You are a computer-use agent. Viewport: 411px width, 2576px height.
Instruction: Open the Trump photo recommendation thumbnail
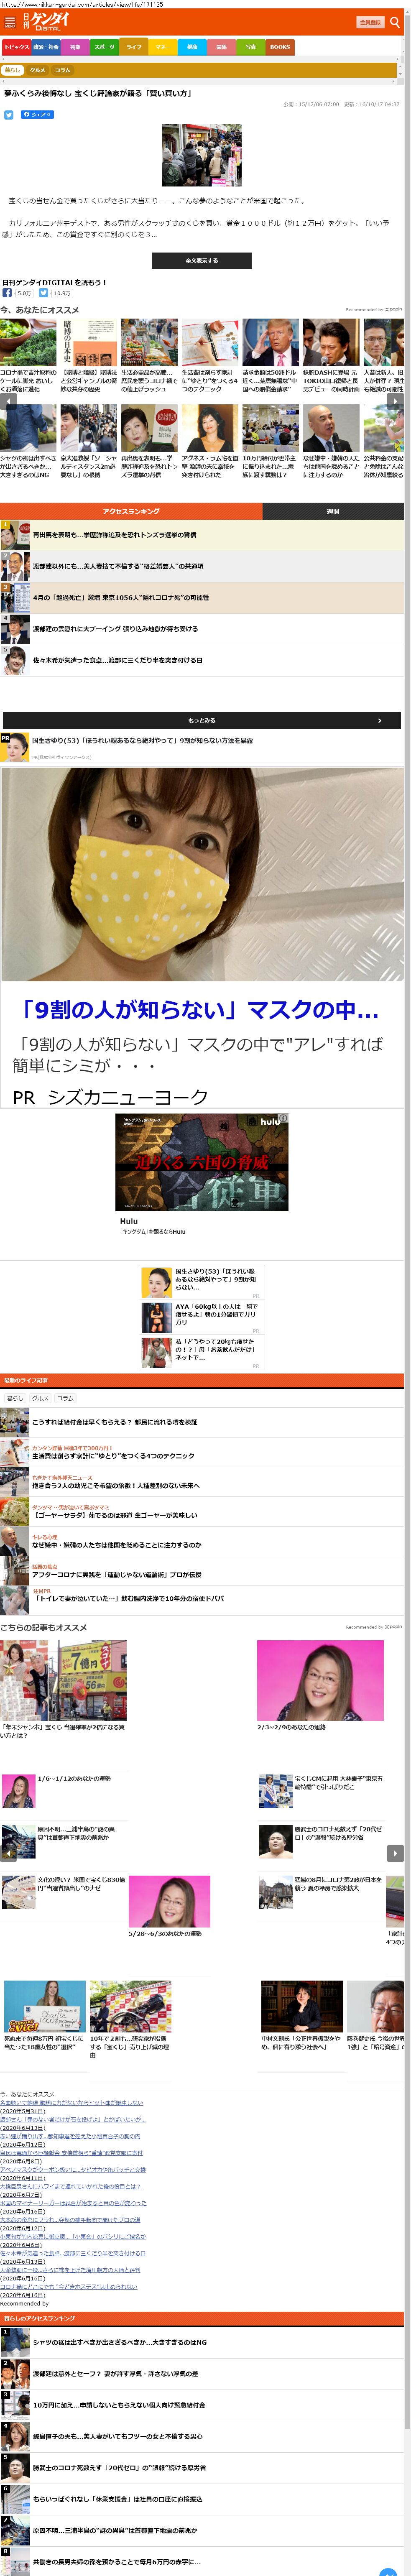click(270, 343)
